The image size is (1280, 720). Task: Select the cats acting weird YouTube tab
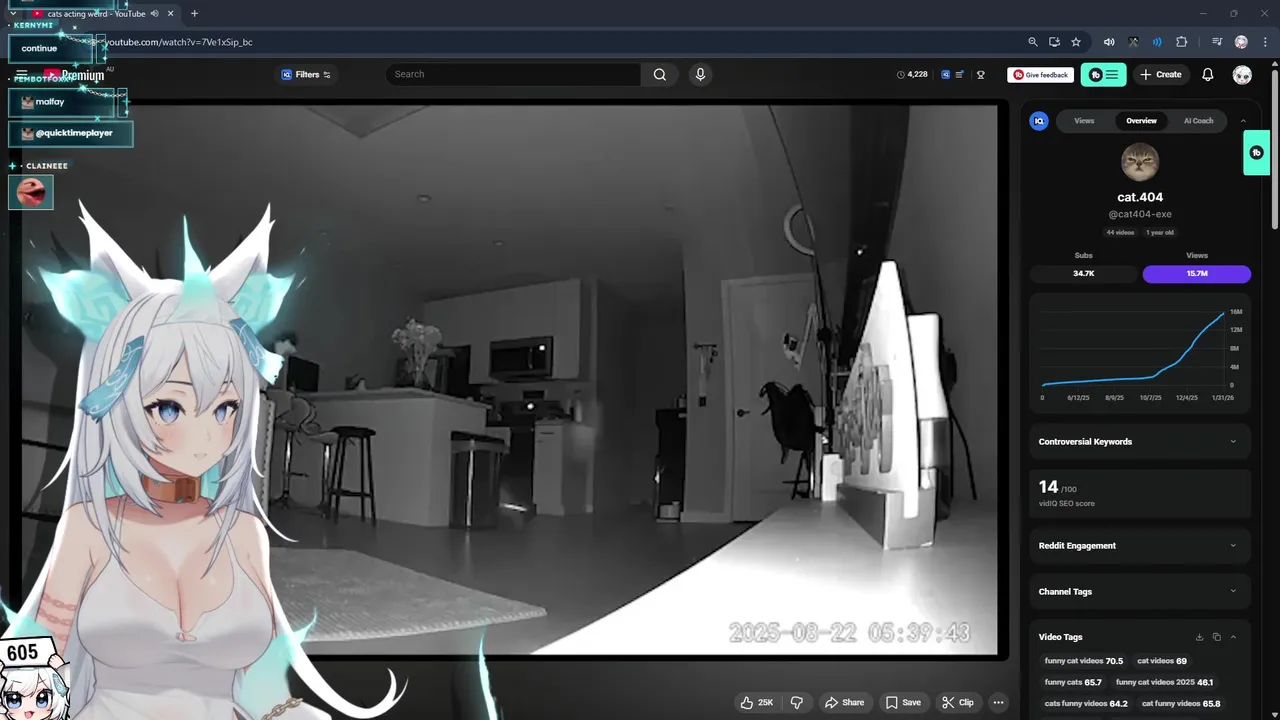point(95,14)
